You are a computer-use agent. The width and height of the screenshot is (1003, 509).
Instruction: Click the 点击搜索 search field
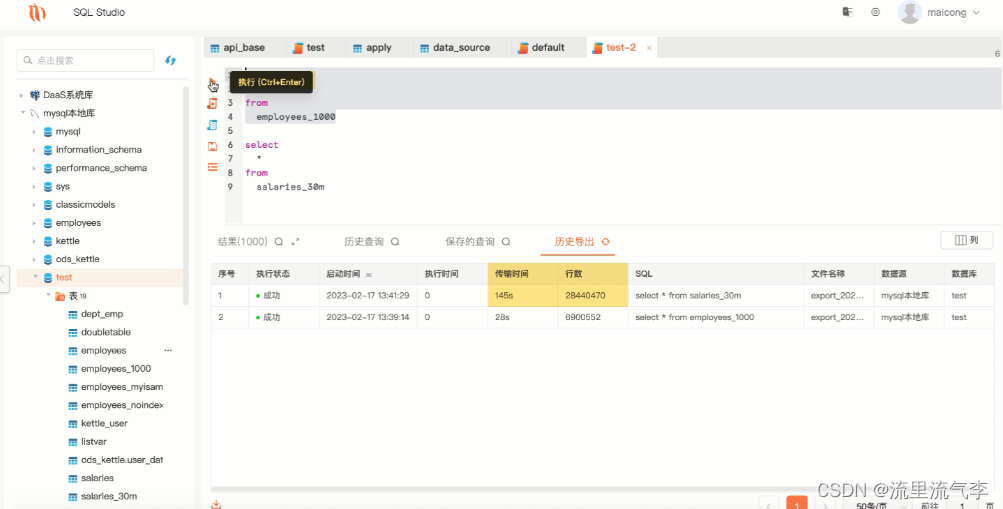tap(85, 60)
